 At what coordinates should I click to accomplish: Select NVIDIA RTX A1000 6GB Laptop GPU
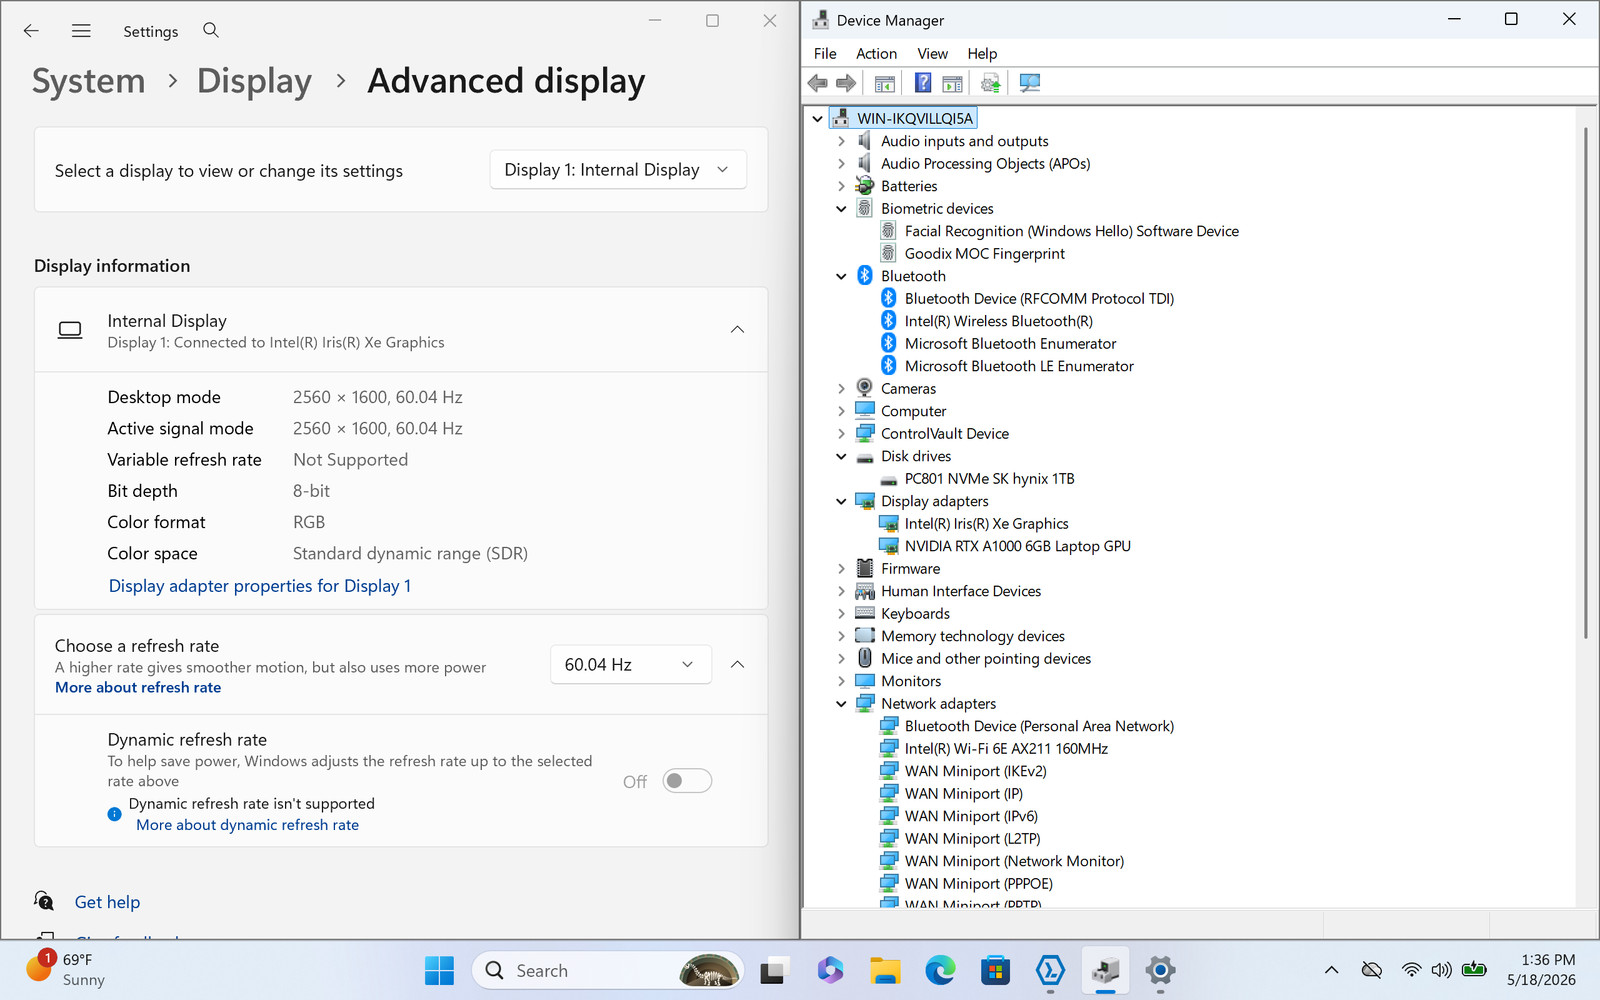click(x=1017, y=546)
